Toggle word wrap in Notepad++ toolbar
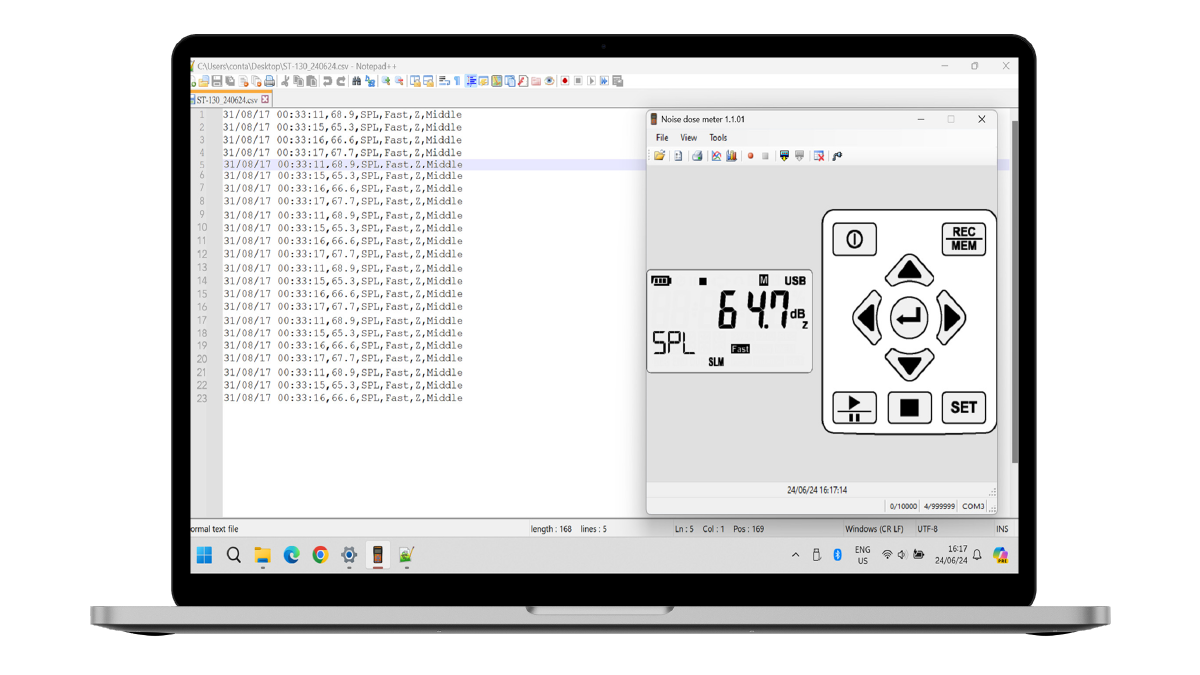This screenshot has width=1200, height=675. [443, 81]
